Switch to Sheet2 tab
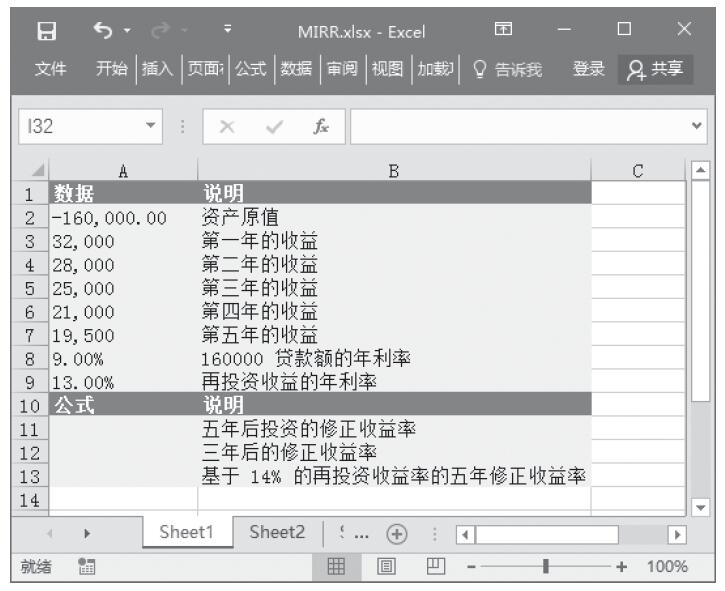This screenshot has width=725, height=591. point(277,533)
